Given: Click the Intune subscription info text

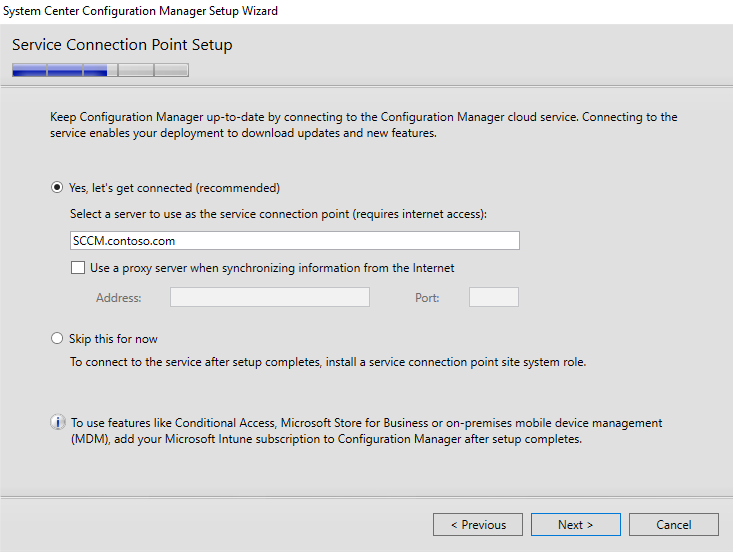Looking at the screenshot, I should point(366,431).
